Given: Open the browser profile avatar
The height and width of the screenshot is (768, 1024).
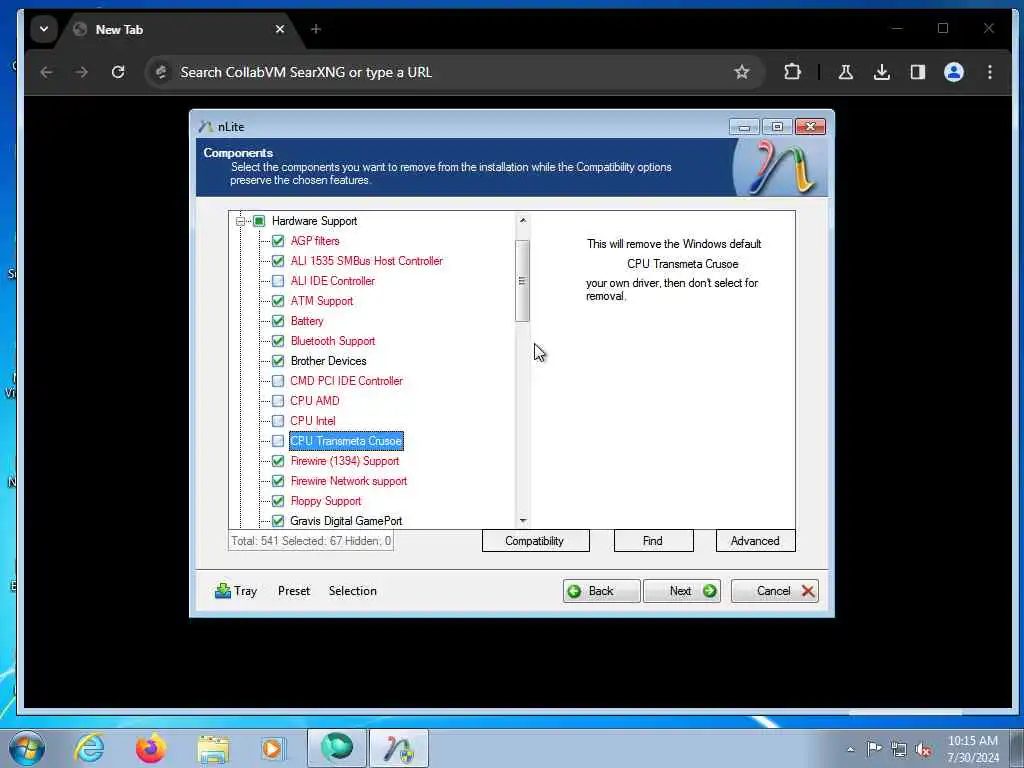Looking at the screenshot, I should 954,72.
